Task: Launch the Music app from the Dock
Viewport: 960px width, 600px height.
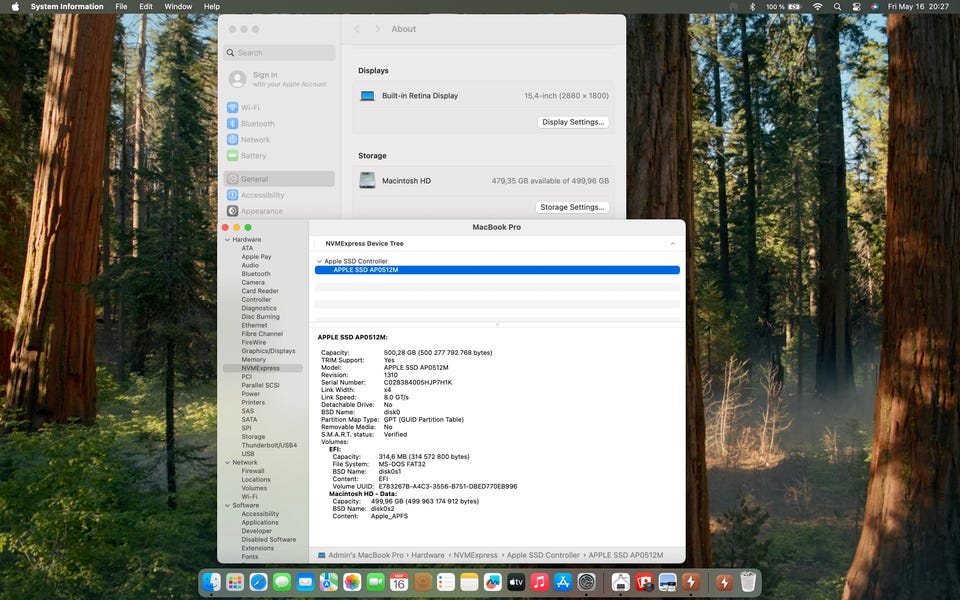Action: (539, 582)
